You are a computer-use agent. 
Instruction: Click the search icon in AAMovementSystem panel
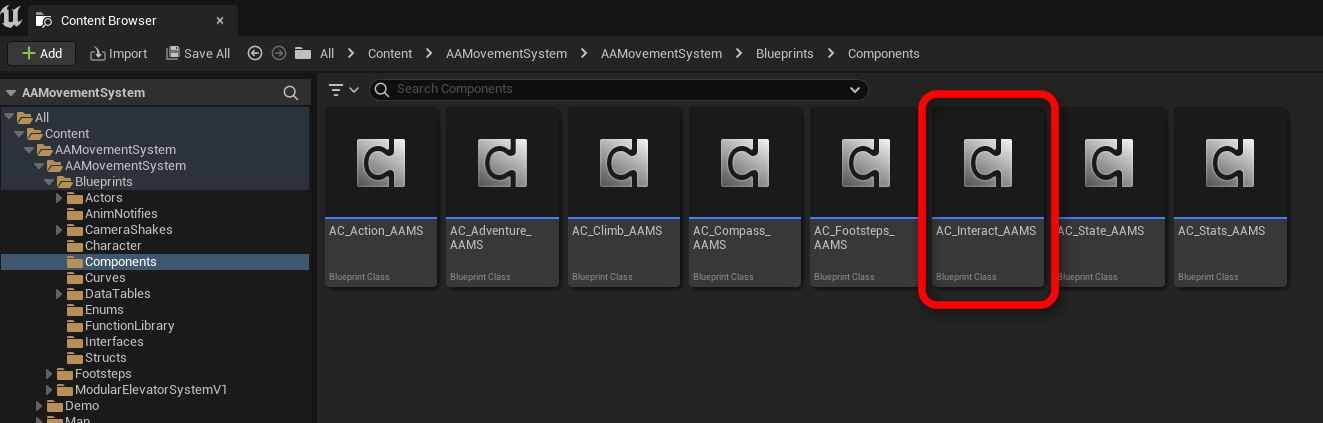[291, 93]
